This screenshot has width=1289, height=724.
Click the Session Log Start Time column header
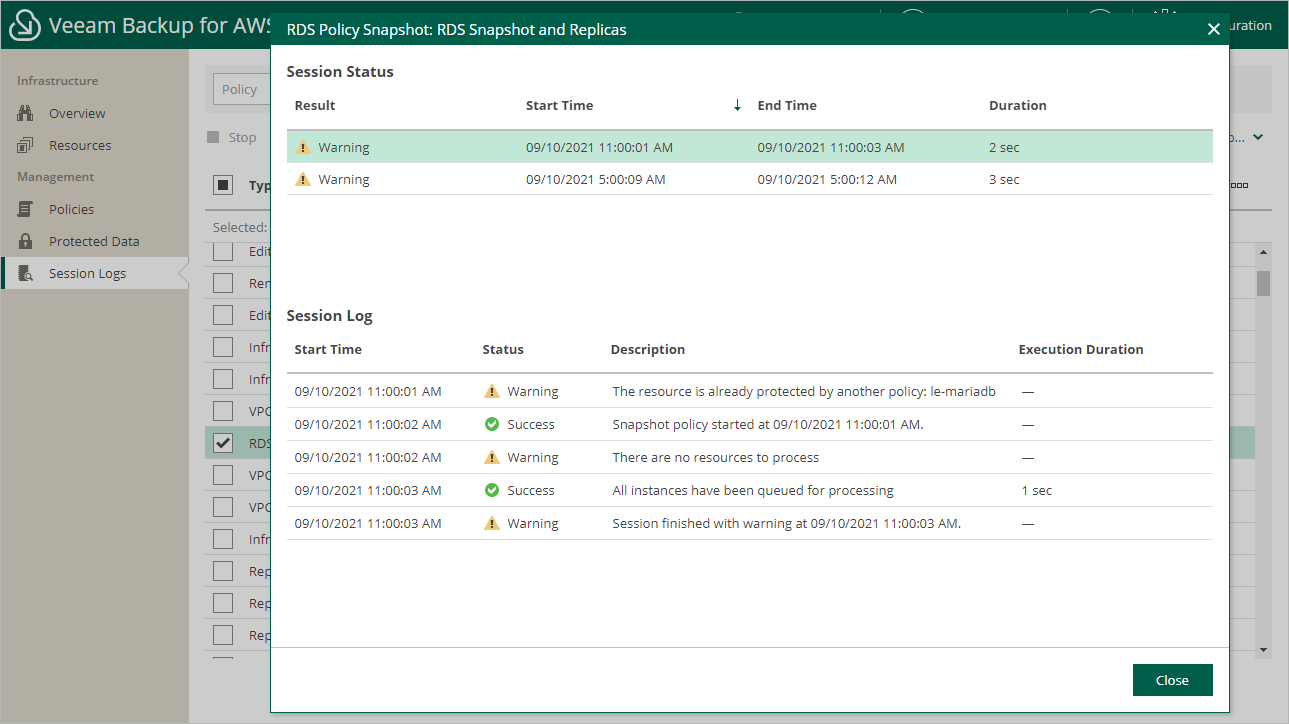click(x=328, y=349)
